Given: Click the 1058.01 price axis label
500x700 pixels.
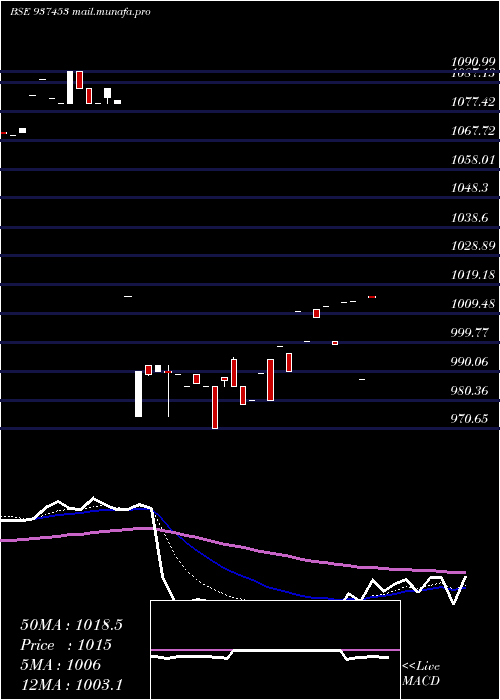Looking at the screenshot, I should pyautogui.click(x=473, y=159).
